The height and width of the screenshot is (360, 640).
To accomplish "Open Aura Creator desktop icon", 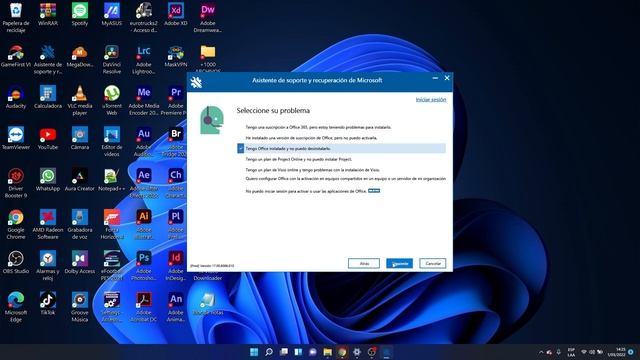I will (x=80, y=180).
